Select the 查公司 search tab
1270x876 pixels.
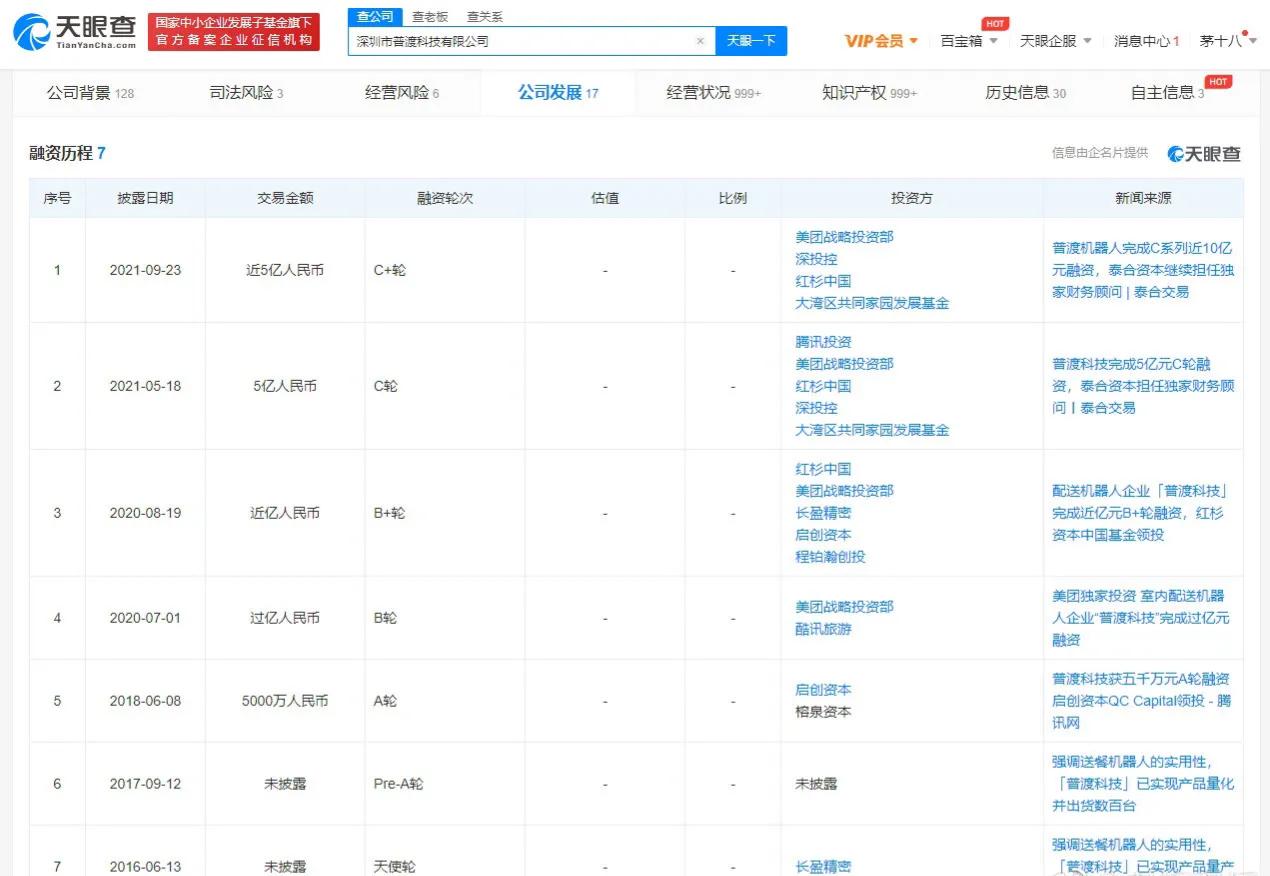[376, 17]
